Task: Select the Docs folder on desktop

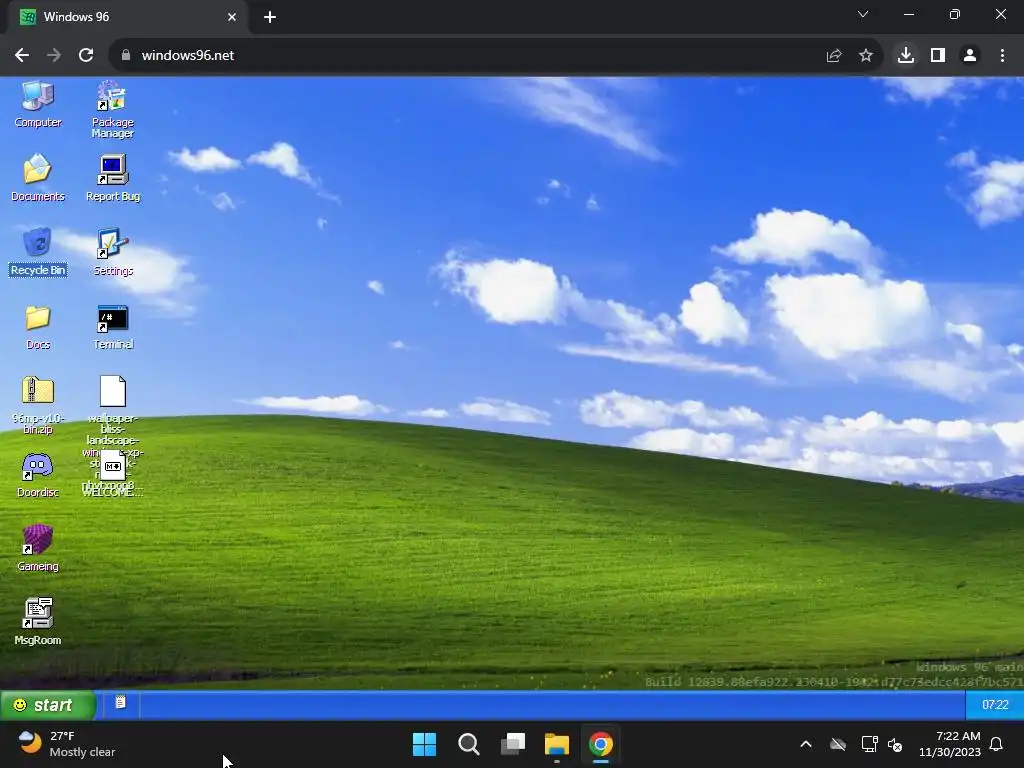Action: [38, 327]
